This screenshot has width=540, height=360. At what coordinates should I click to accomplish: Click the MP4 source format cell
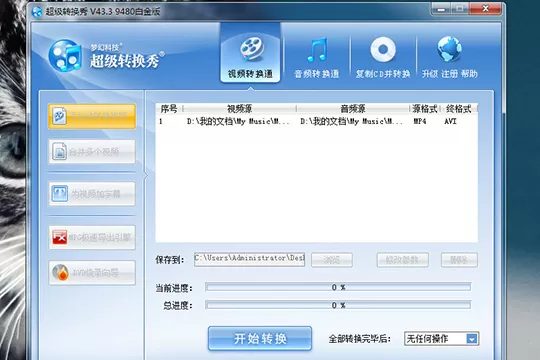click(x=420, y=121)
